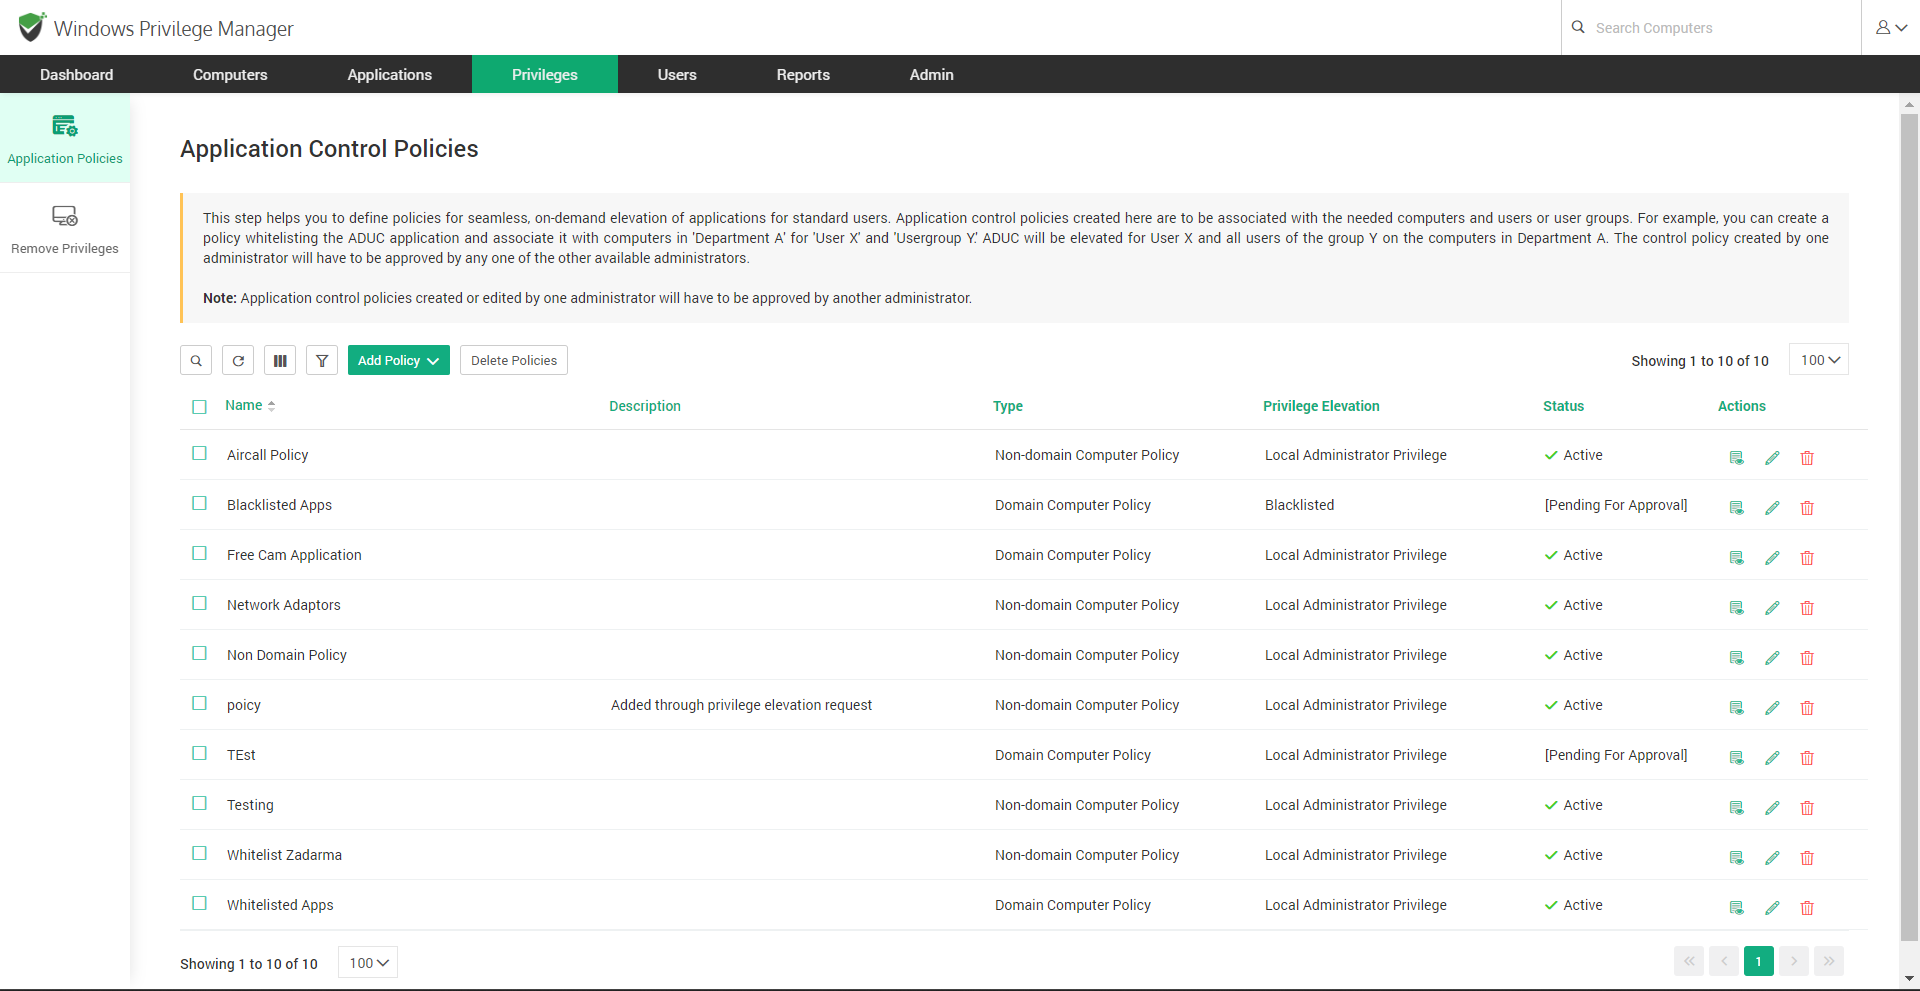Switch to the Reports tab

click(803, 74)
